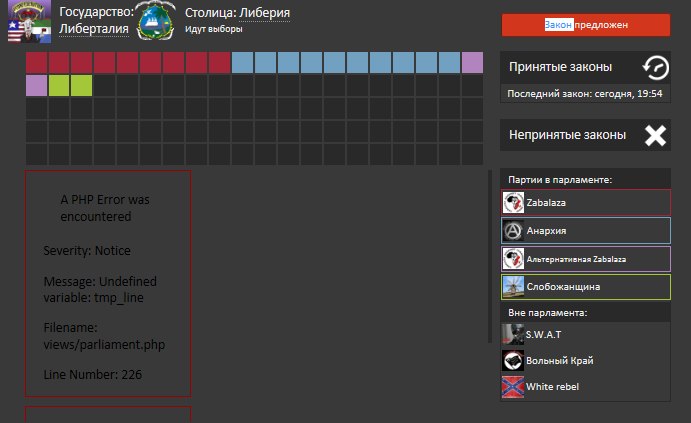Click the Вольный Край flag icon
691x423 pixels.
click(x=513, y=360)
